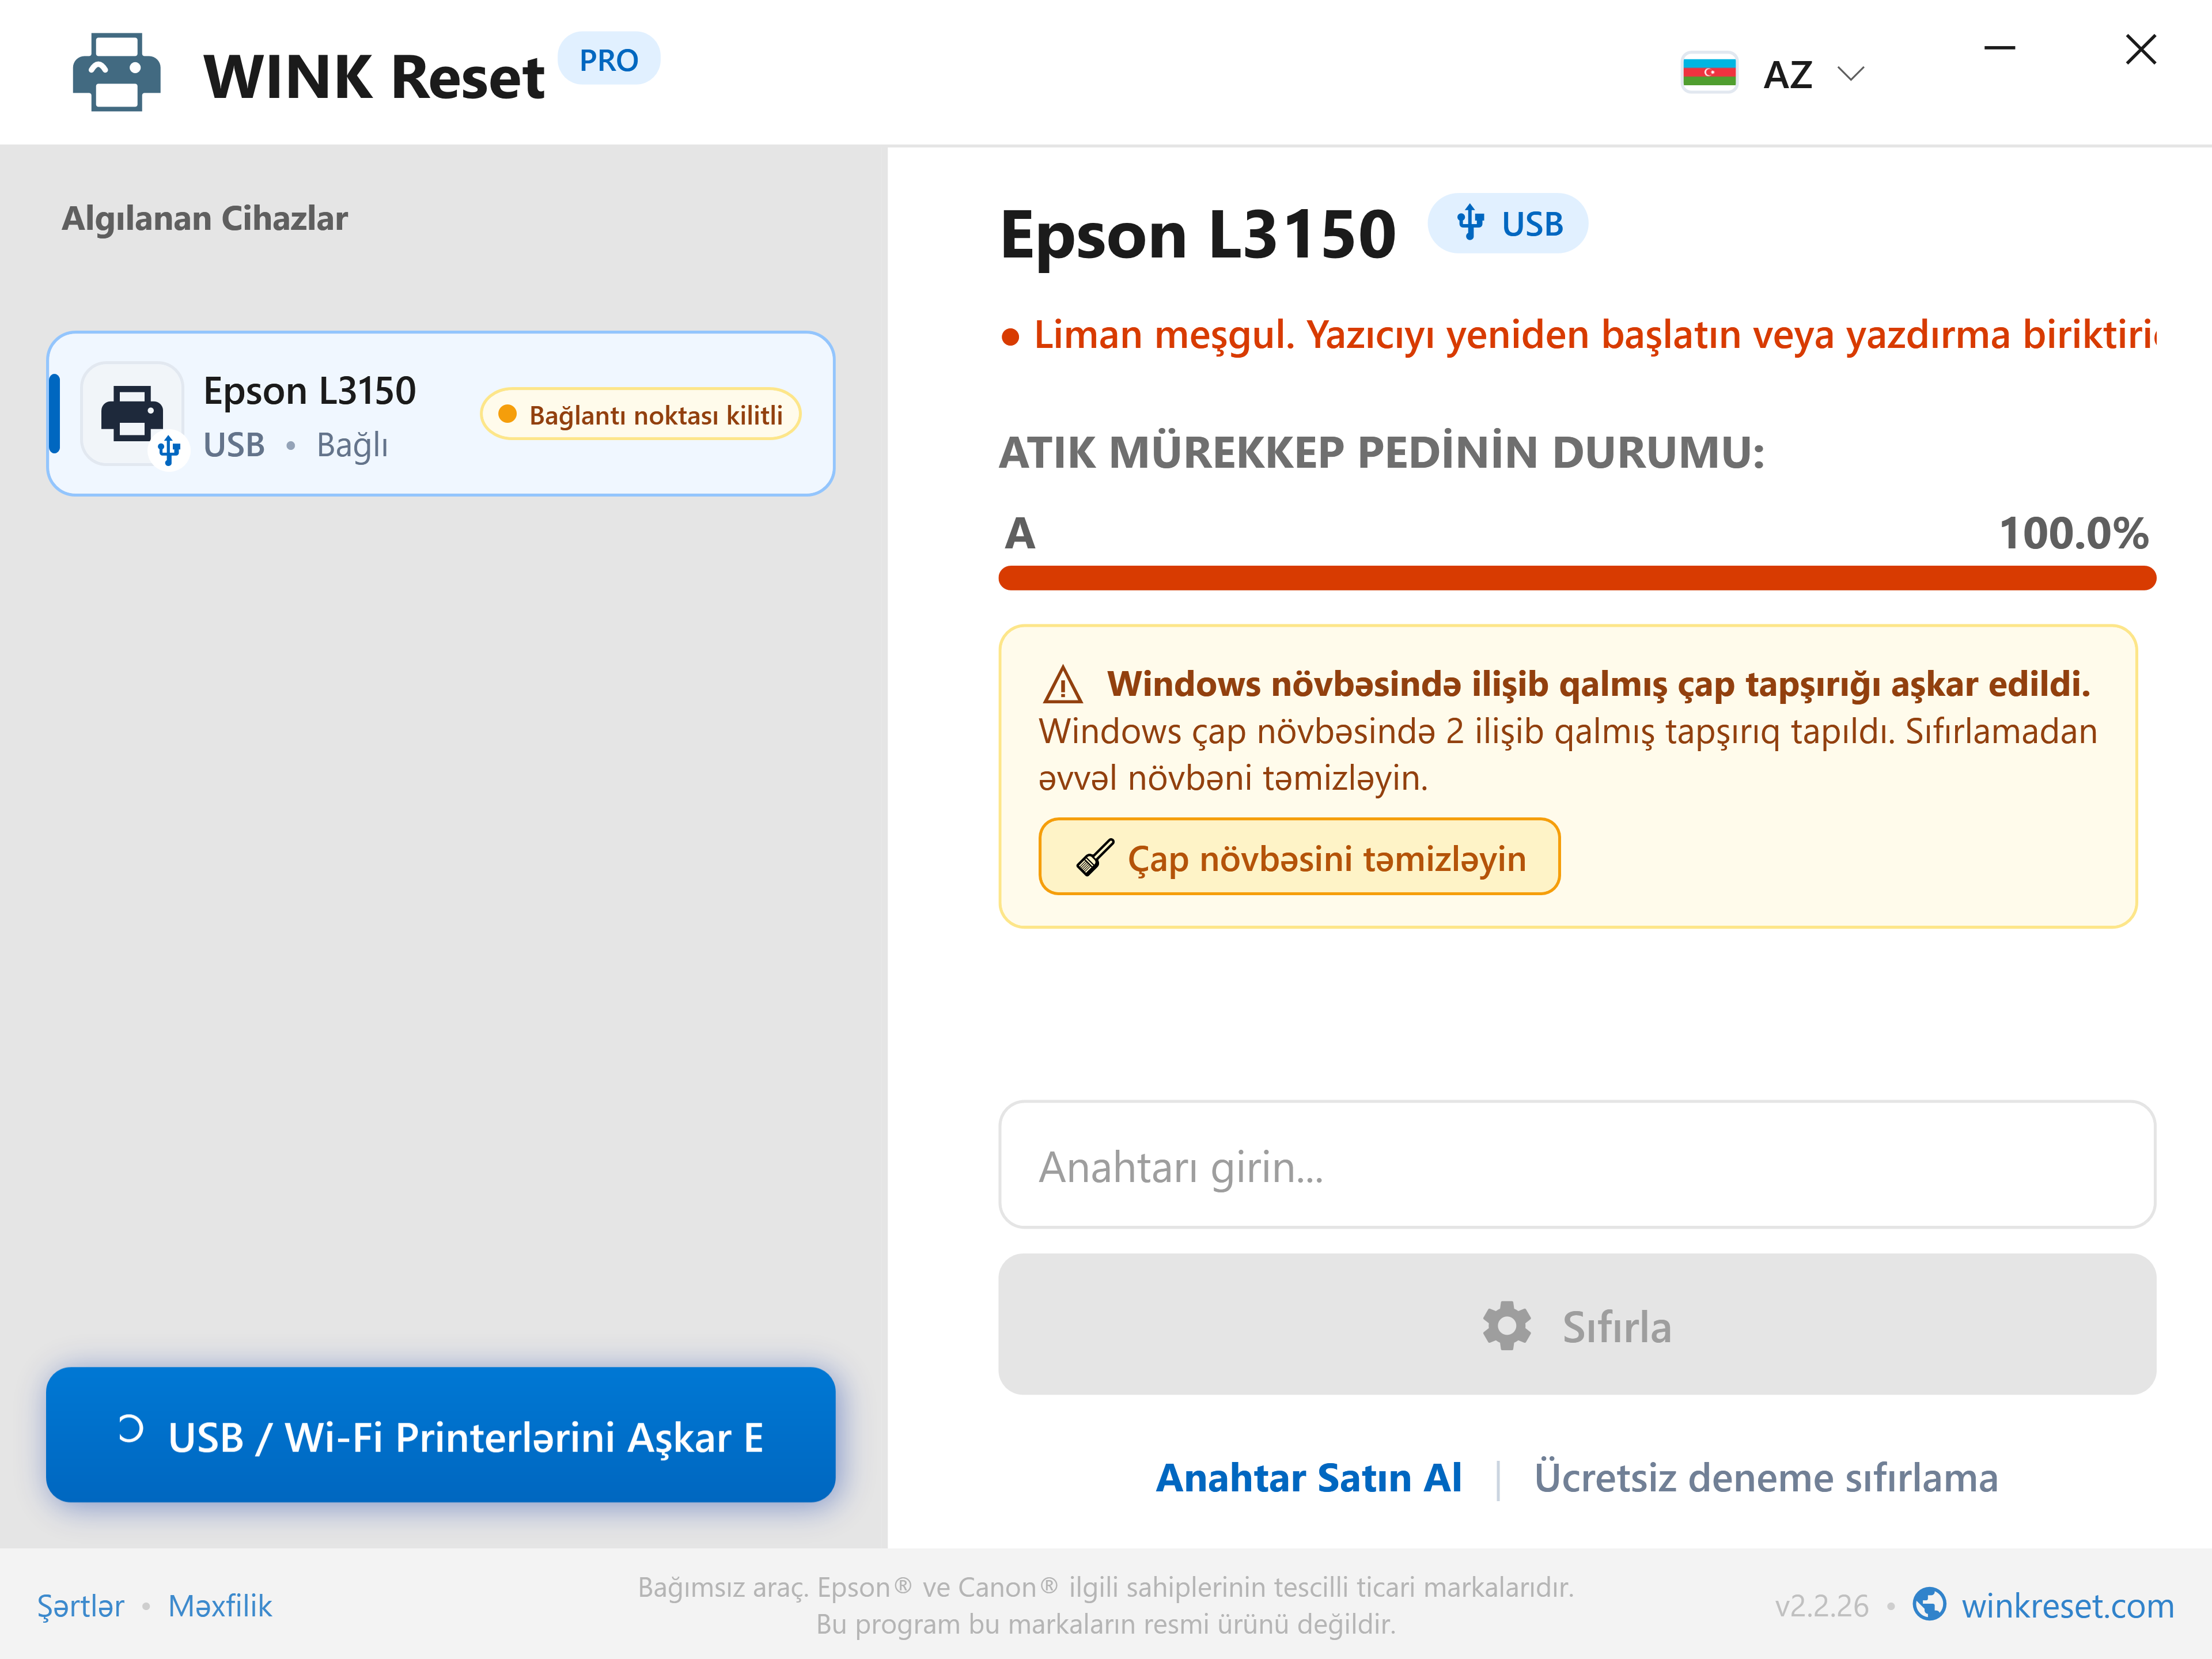Open the Məxfilik privacy link
The width and height of the screenshot is (2212, 1659).
(220, 1605)
